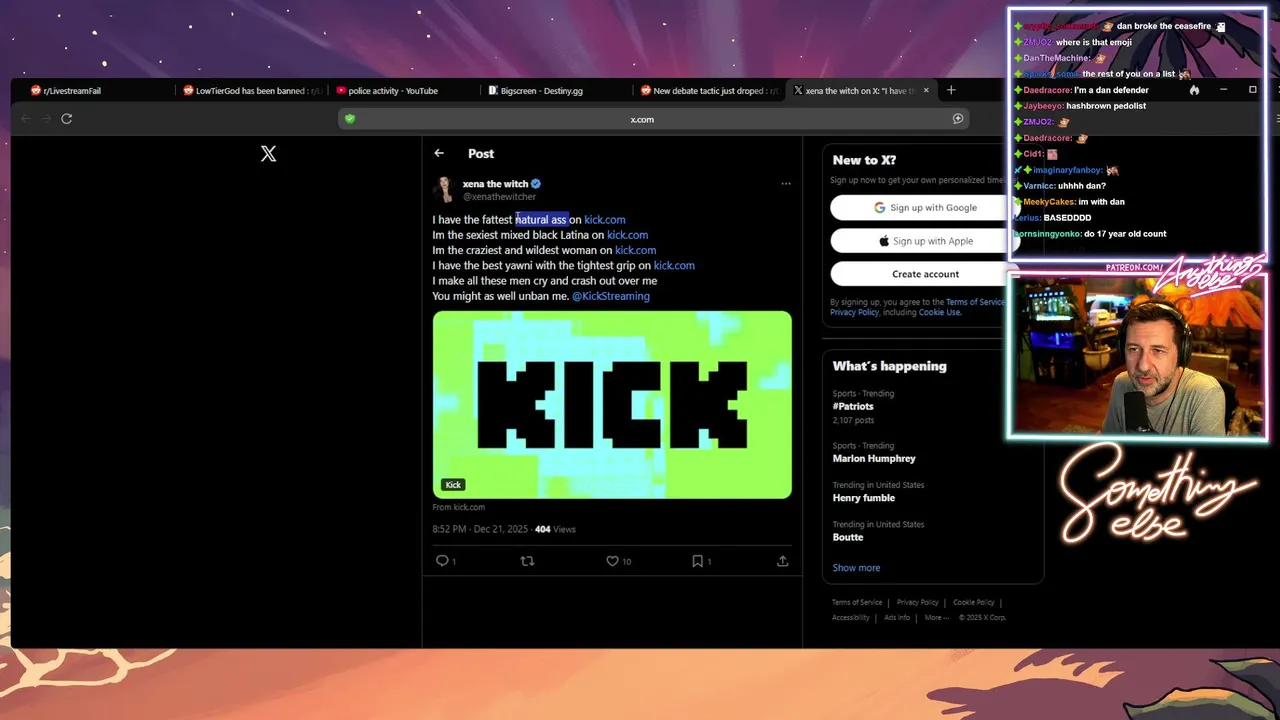Click the Create account button

pos(925,274)
